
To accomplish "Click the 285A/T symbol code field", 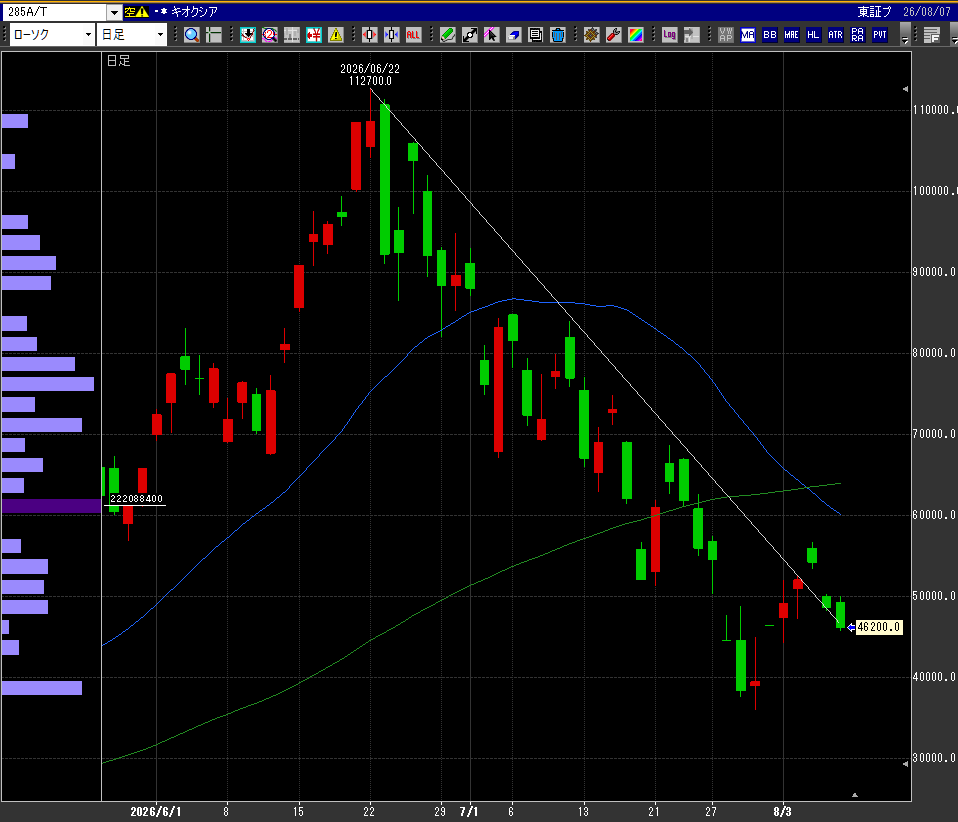I will coord(54,12).
